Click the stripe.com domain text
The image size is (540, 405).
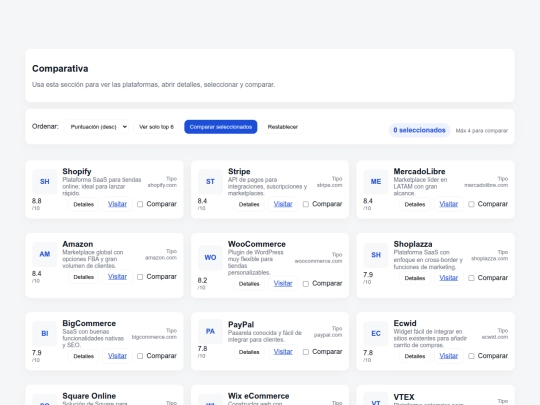330,185
